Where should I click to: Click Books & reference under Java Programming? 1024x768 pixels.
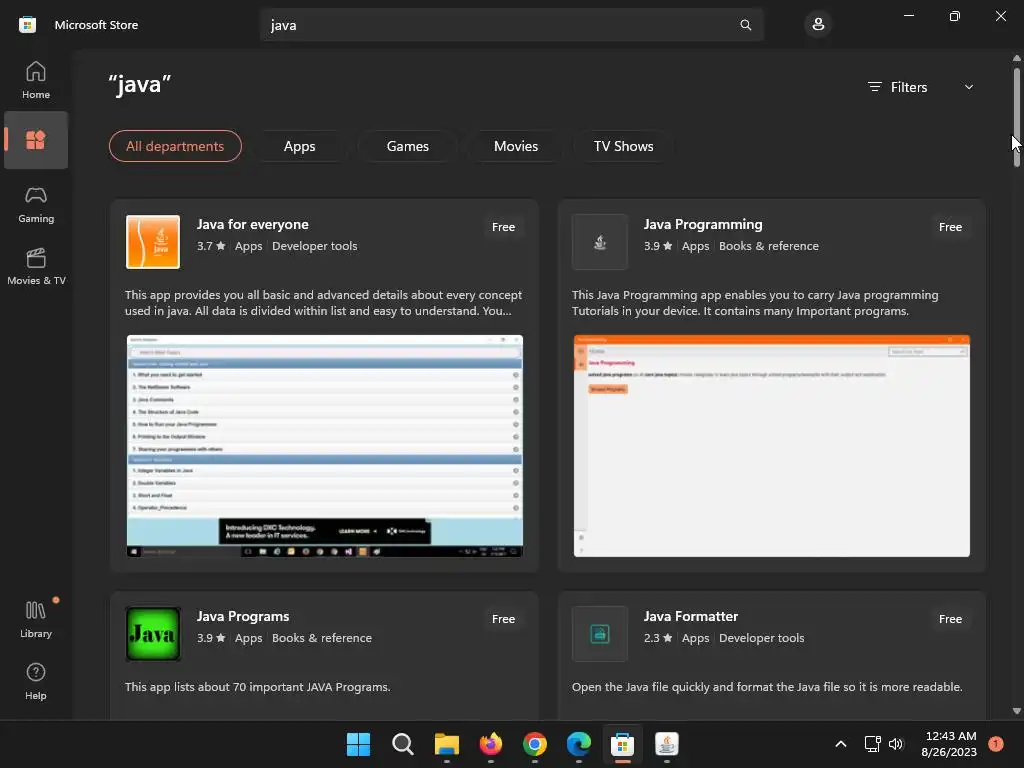[769, 246]
